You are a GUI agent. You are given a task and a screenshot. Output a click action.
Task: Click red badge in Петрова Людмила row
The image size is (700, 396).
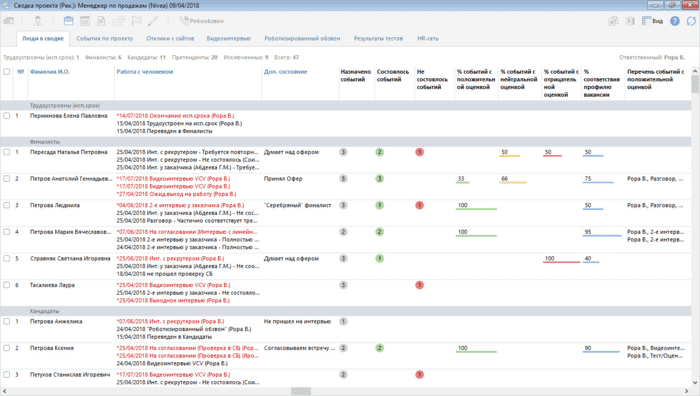coord(419,205)
